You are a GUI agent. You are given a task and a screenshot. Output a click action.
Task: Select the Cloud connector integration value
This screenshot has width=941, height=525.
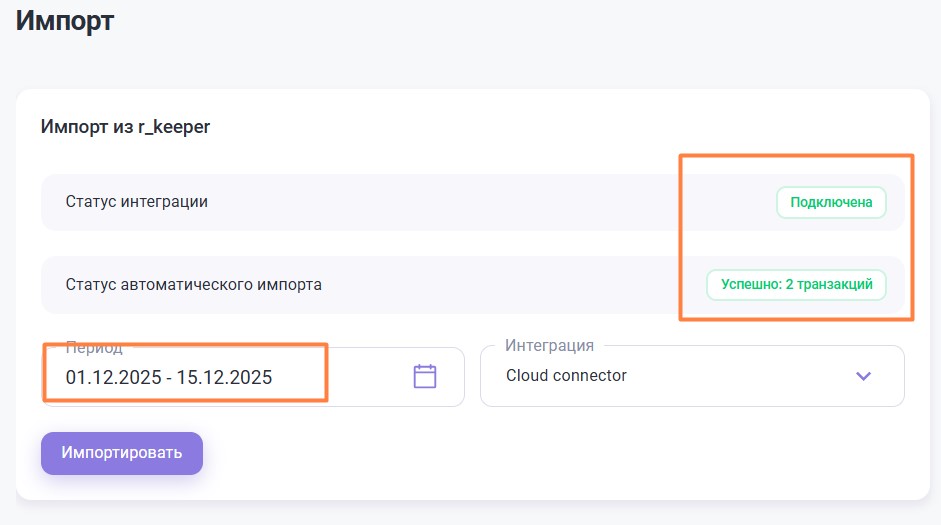[566, 376]
